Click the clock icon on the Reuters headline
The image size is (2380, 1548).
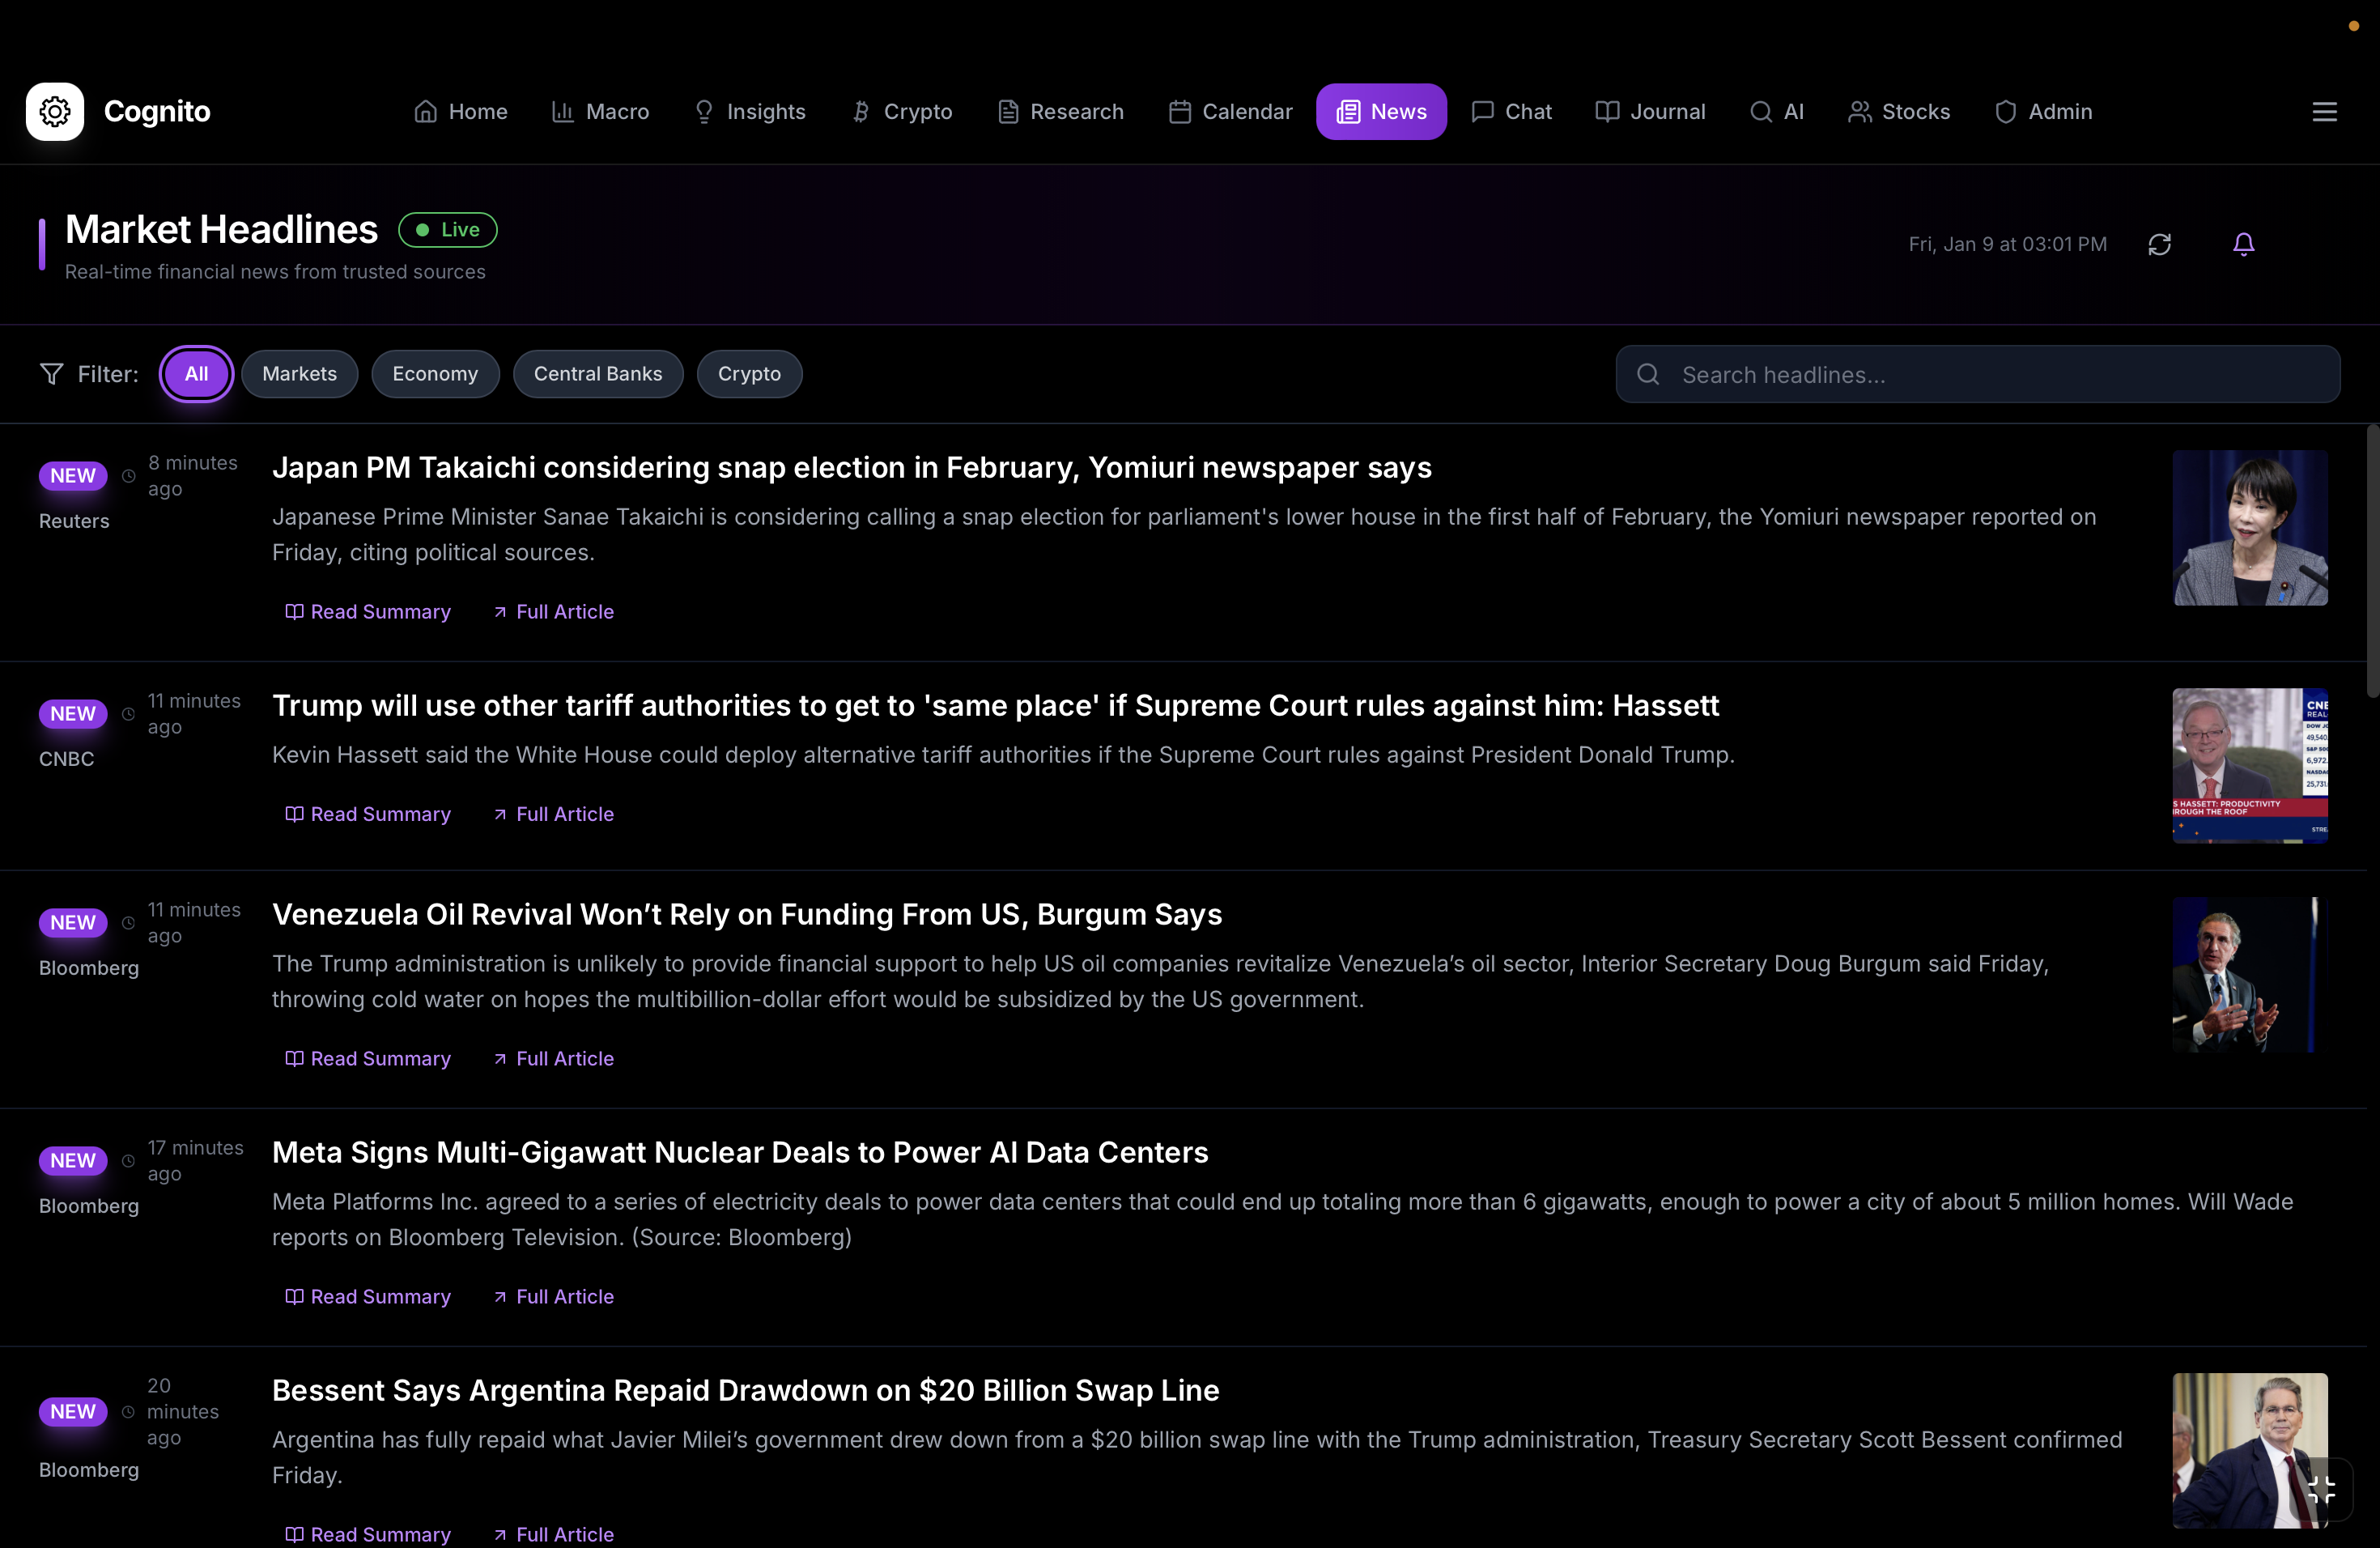pyautogui.click(x=128, y=477)
